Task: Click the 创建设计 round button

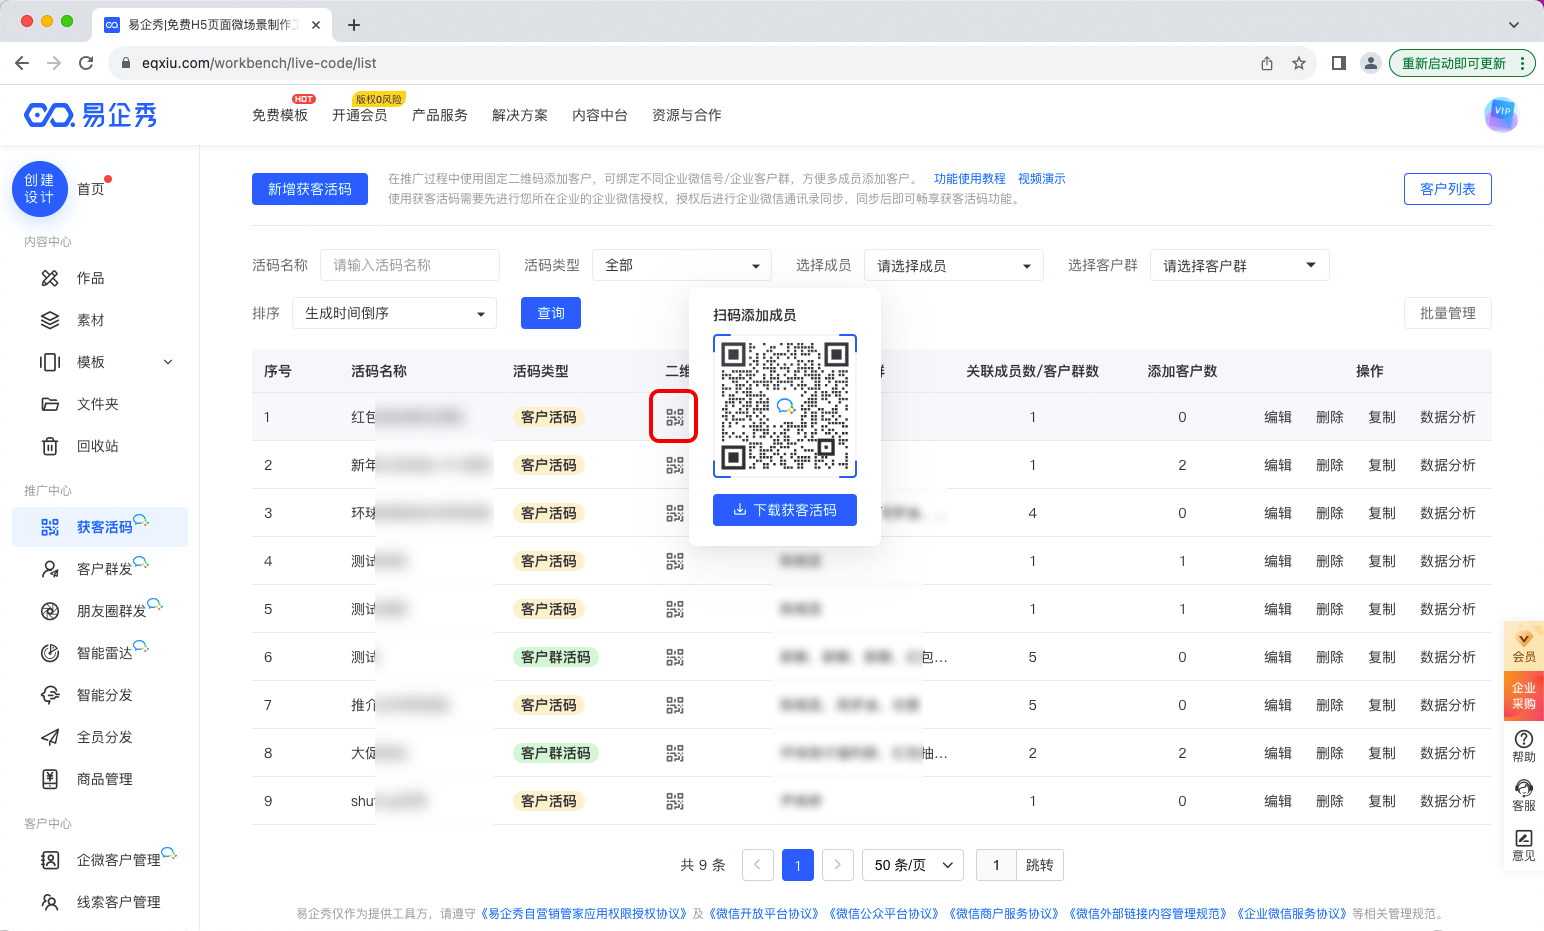Action: click(x=40, y=189)
